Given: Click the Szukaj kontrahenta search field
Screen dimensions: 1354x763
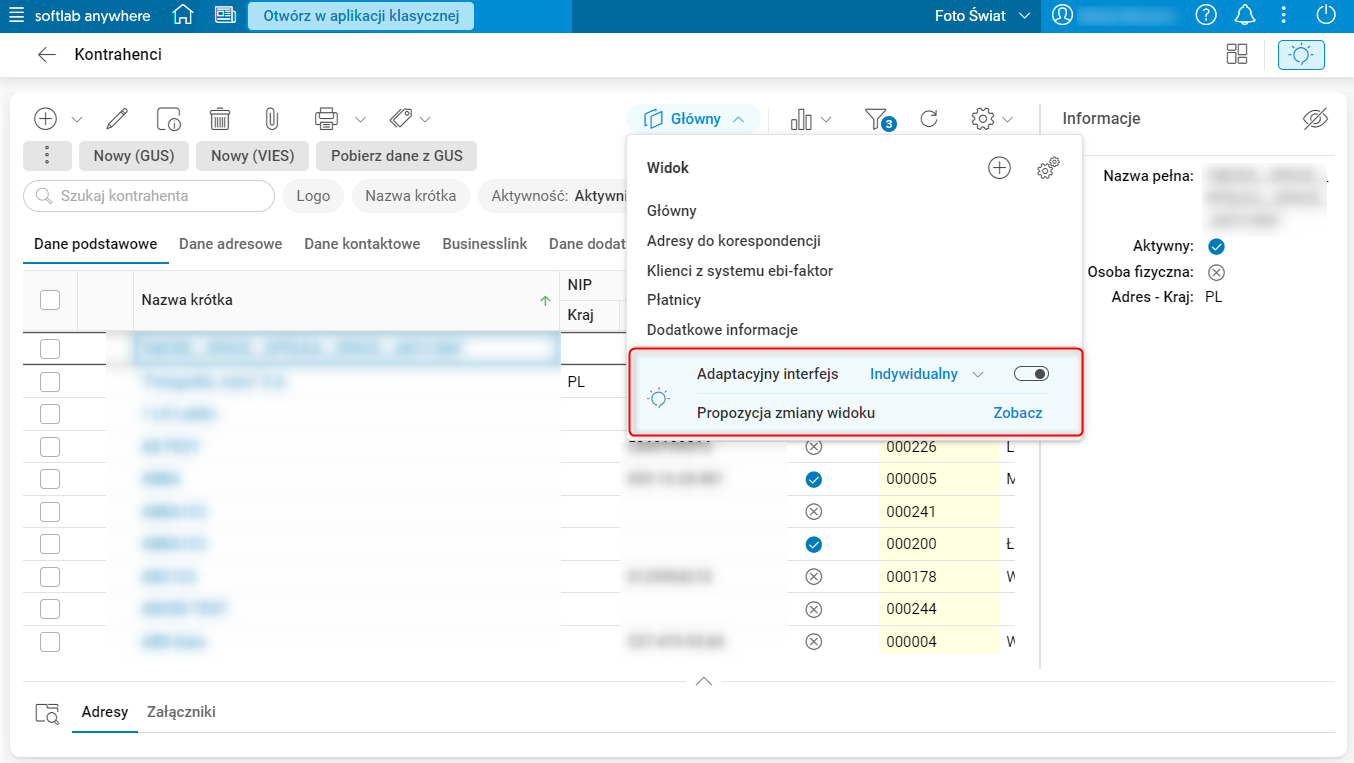Looking at the screenshot, I should tap(149, 196).
